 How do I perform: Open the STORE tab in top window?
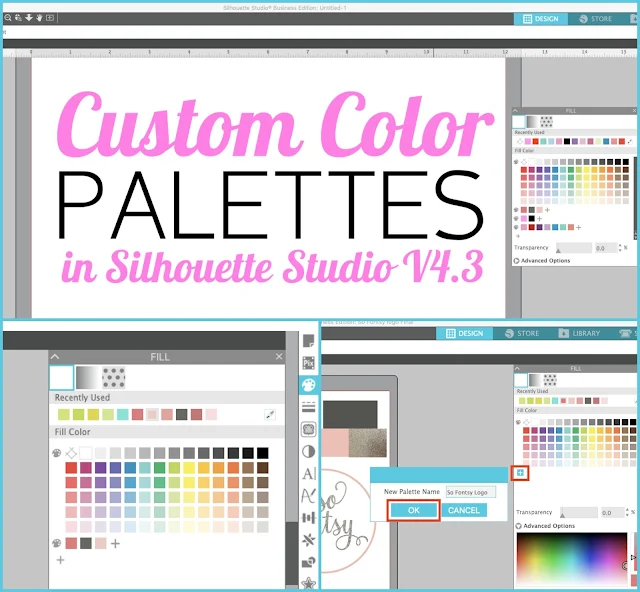pos(596,19)
